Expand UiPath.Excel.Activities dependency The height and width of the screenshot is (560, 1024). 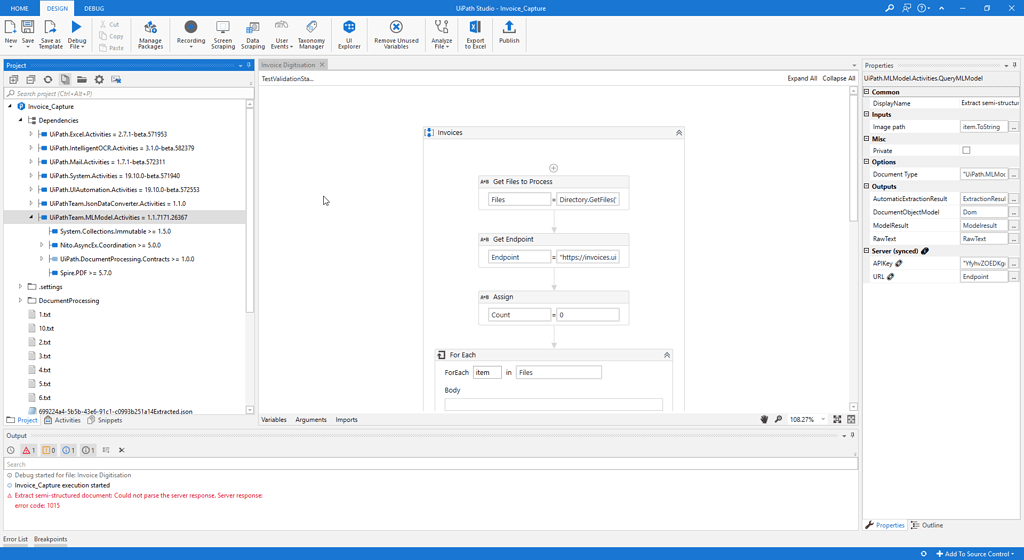point(31,134)
